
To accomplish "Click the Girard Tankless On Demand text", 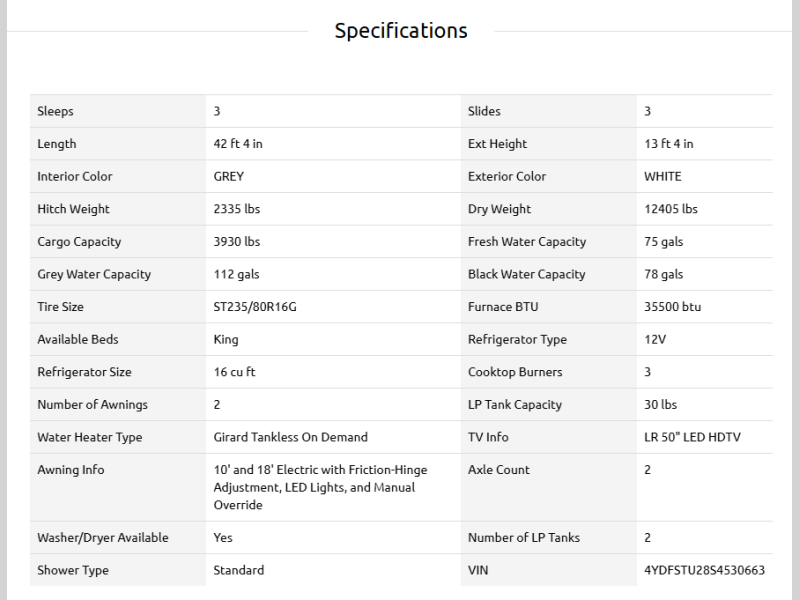I will coord(291,437).
